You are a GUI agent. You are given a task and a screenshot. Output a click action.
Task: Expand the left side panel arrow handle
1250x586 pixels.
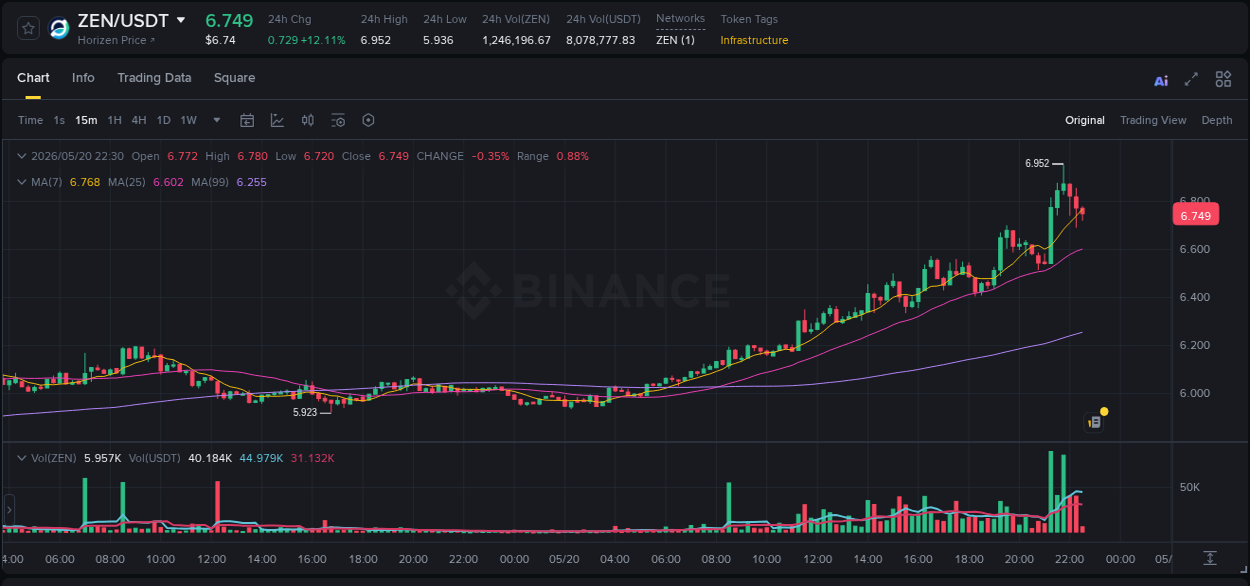click(x=8, y=509)
